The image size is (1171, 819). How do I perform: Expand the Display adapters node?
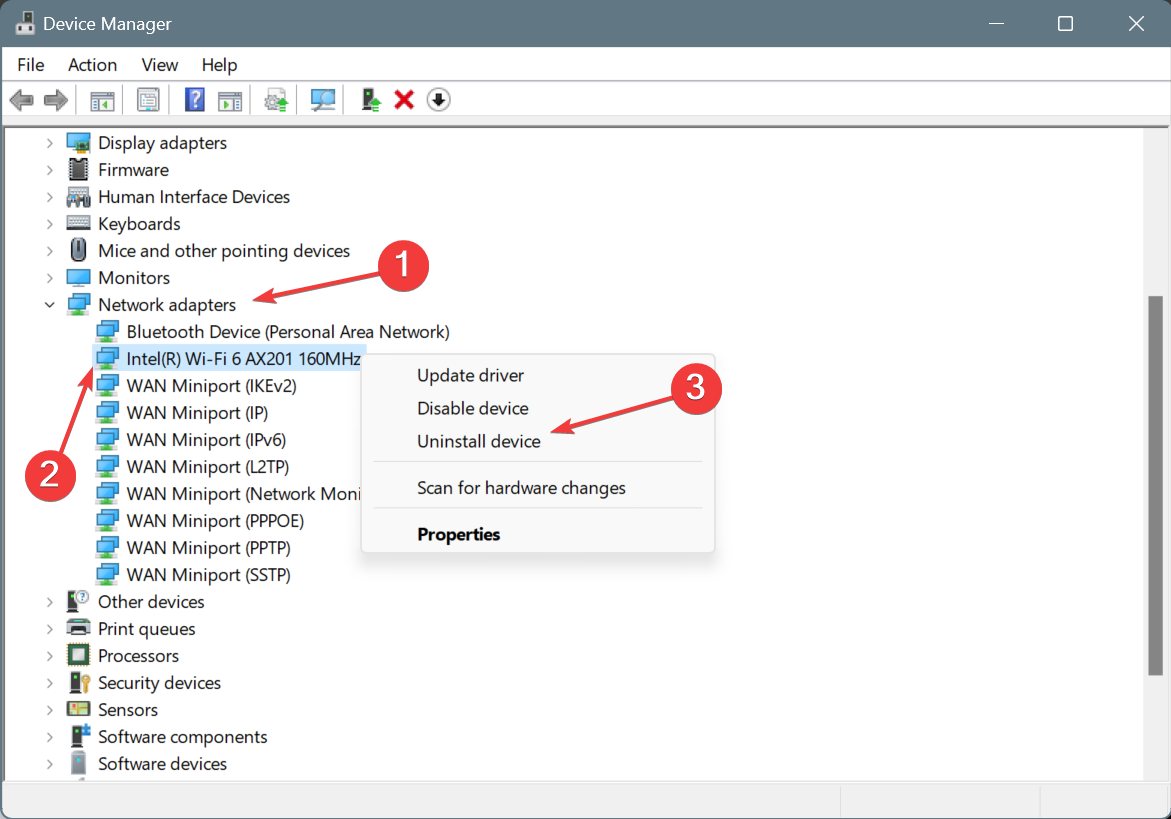tap(49, 143)
